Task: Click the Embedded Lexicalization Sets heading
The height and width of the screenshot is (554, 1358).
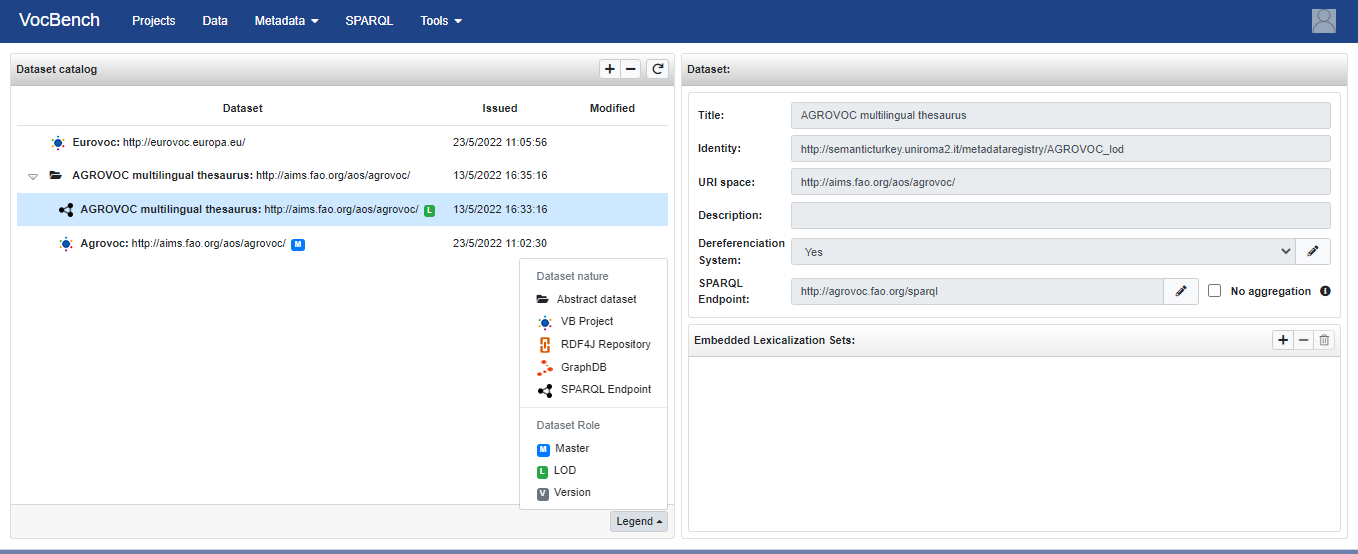Action: (x=774, y=340)
